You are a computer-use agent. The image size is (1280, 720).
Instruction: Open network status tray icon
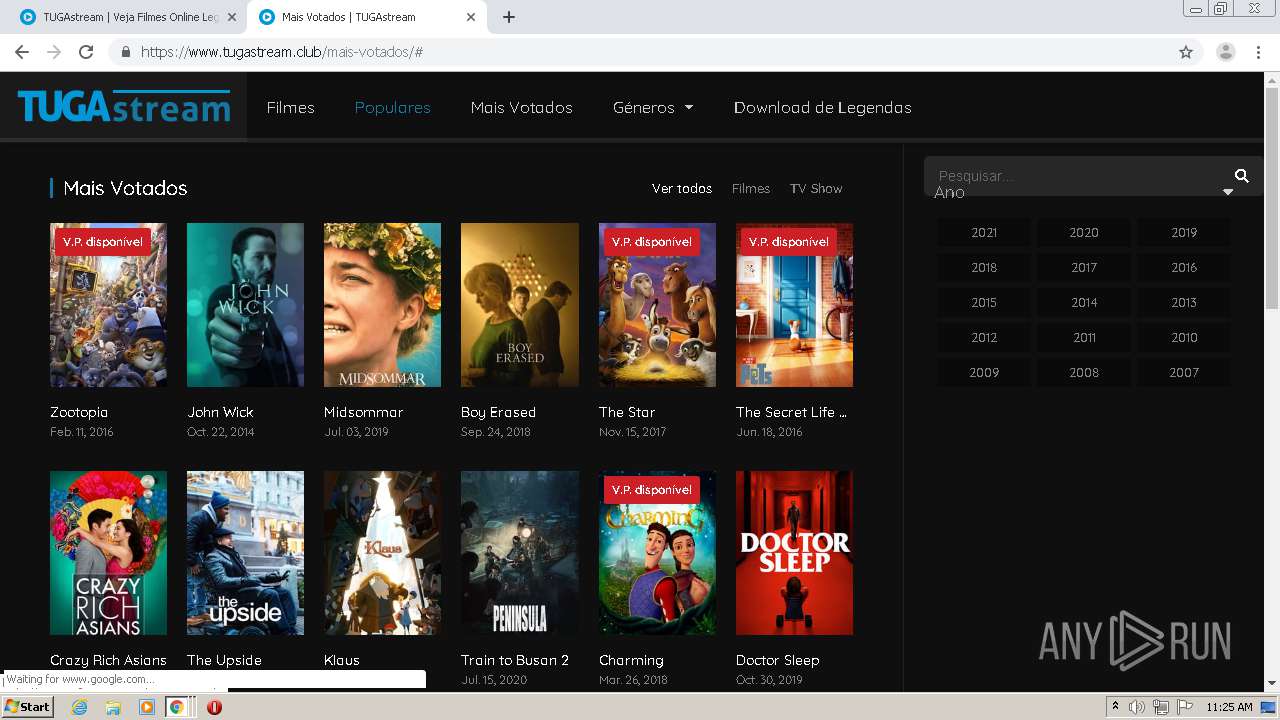(1160, 707)
